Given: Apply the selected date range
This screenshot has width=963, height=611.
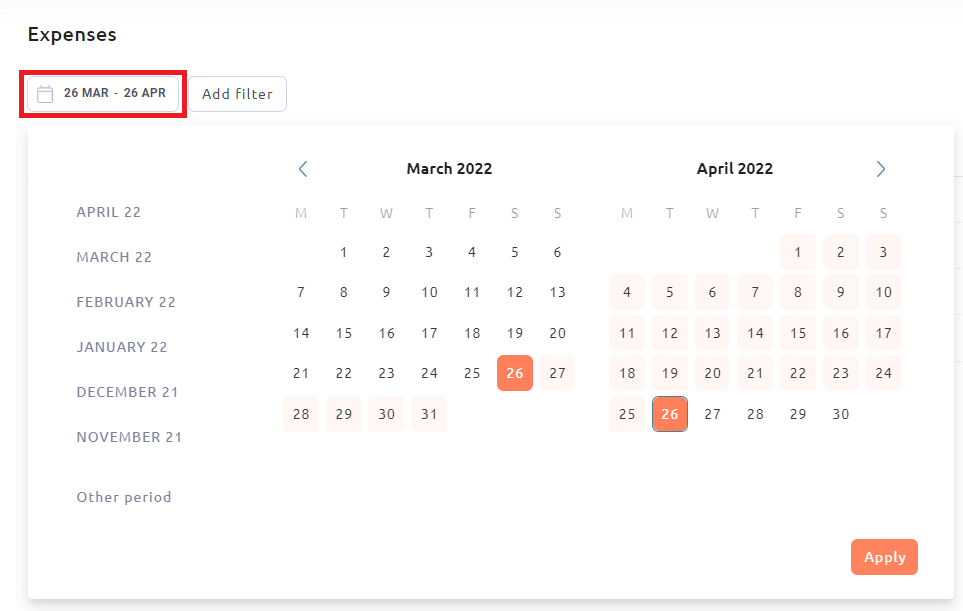Looking at the screenshot, I should coord(884,557).
